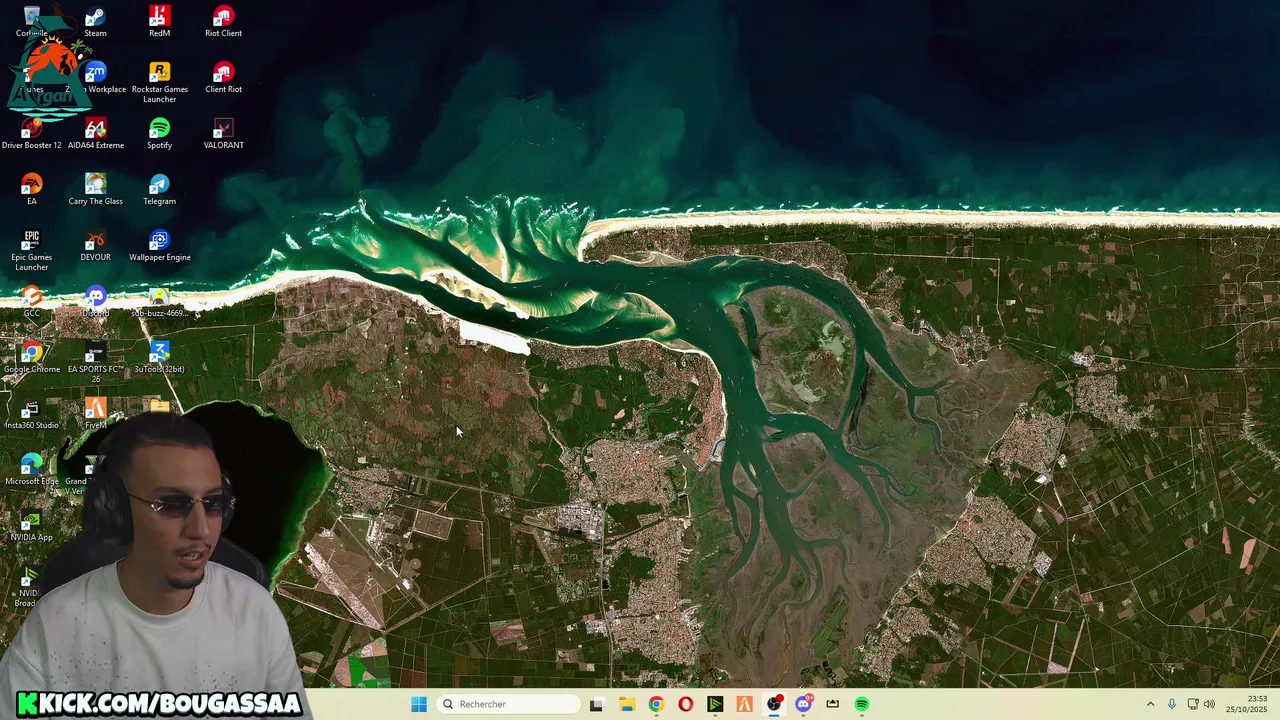Open Task View from the taskbar
Screen dimensions: 1280x720
pyautogui.click(x=596, y=704)
